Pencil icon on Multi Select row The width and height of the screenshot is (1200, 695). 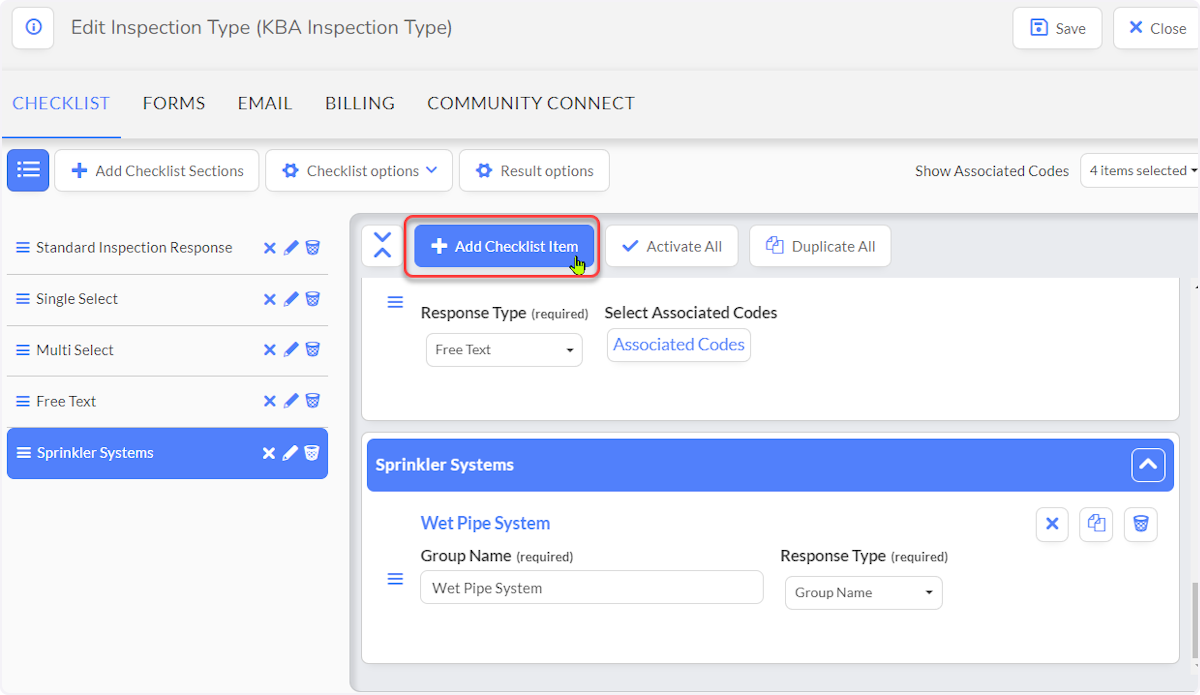[291, 350]
